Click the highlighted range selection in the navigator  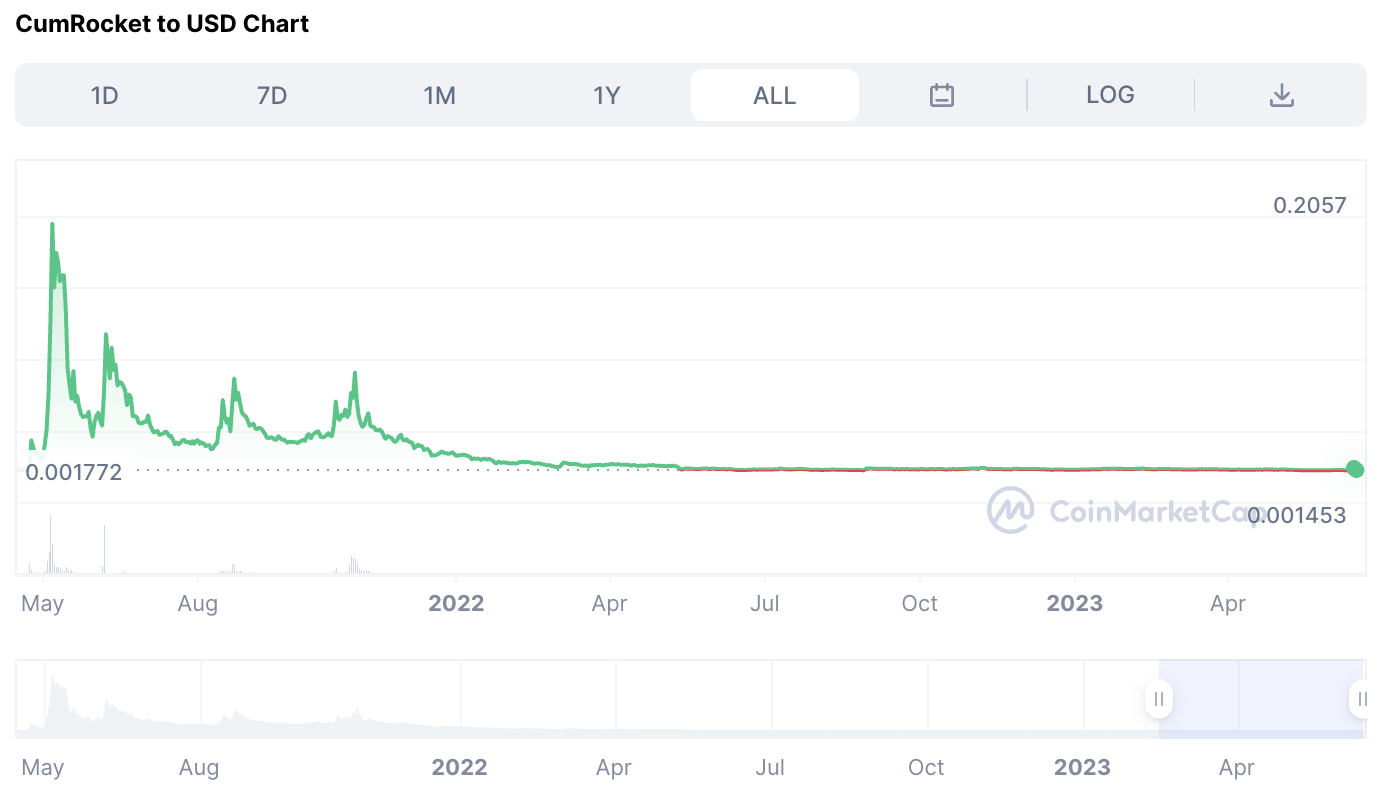[x=1261, y=699]
